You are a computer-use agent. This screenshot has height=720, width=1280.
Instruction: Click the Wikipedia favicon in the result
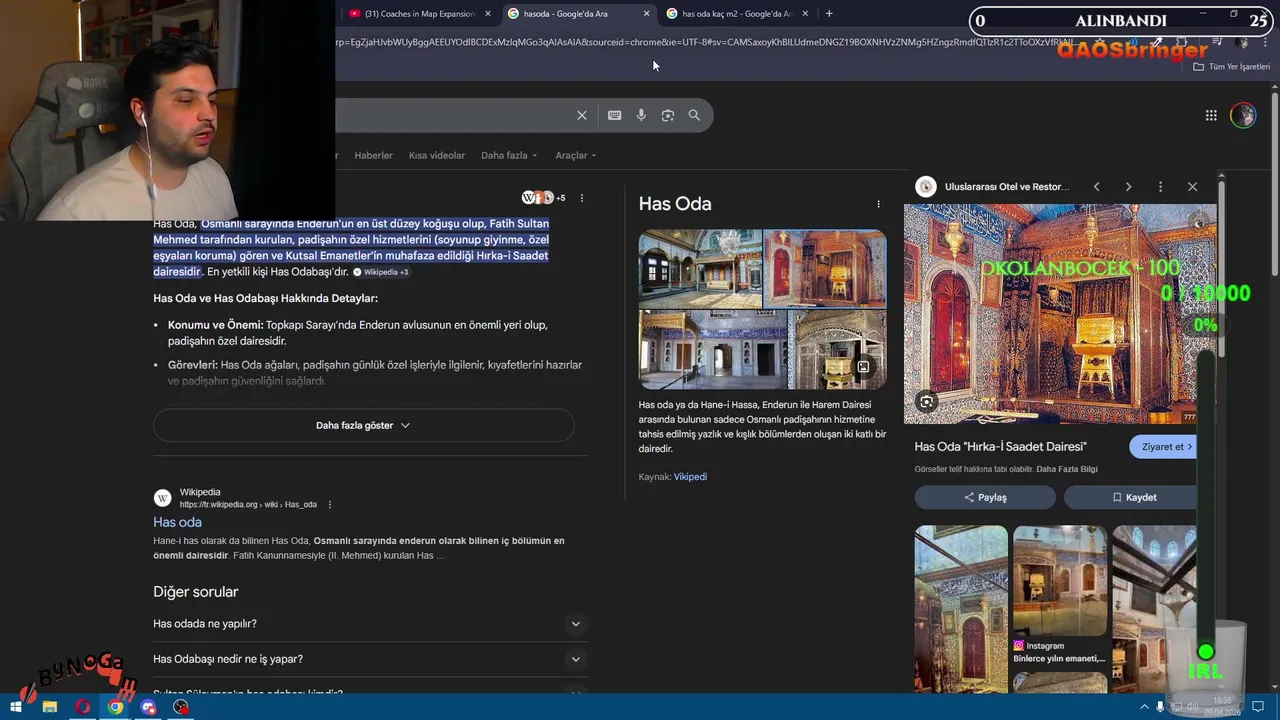pyautogui.click(x=162, y=498)
